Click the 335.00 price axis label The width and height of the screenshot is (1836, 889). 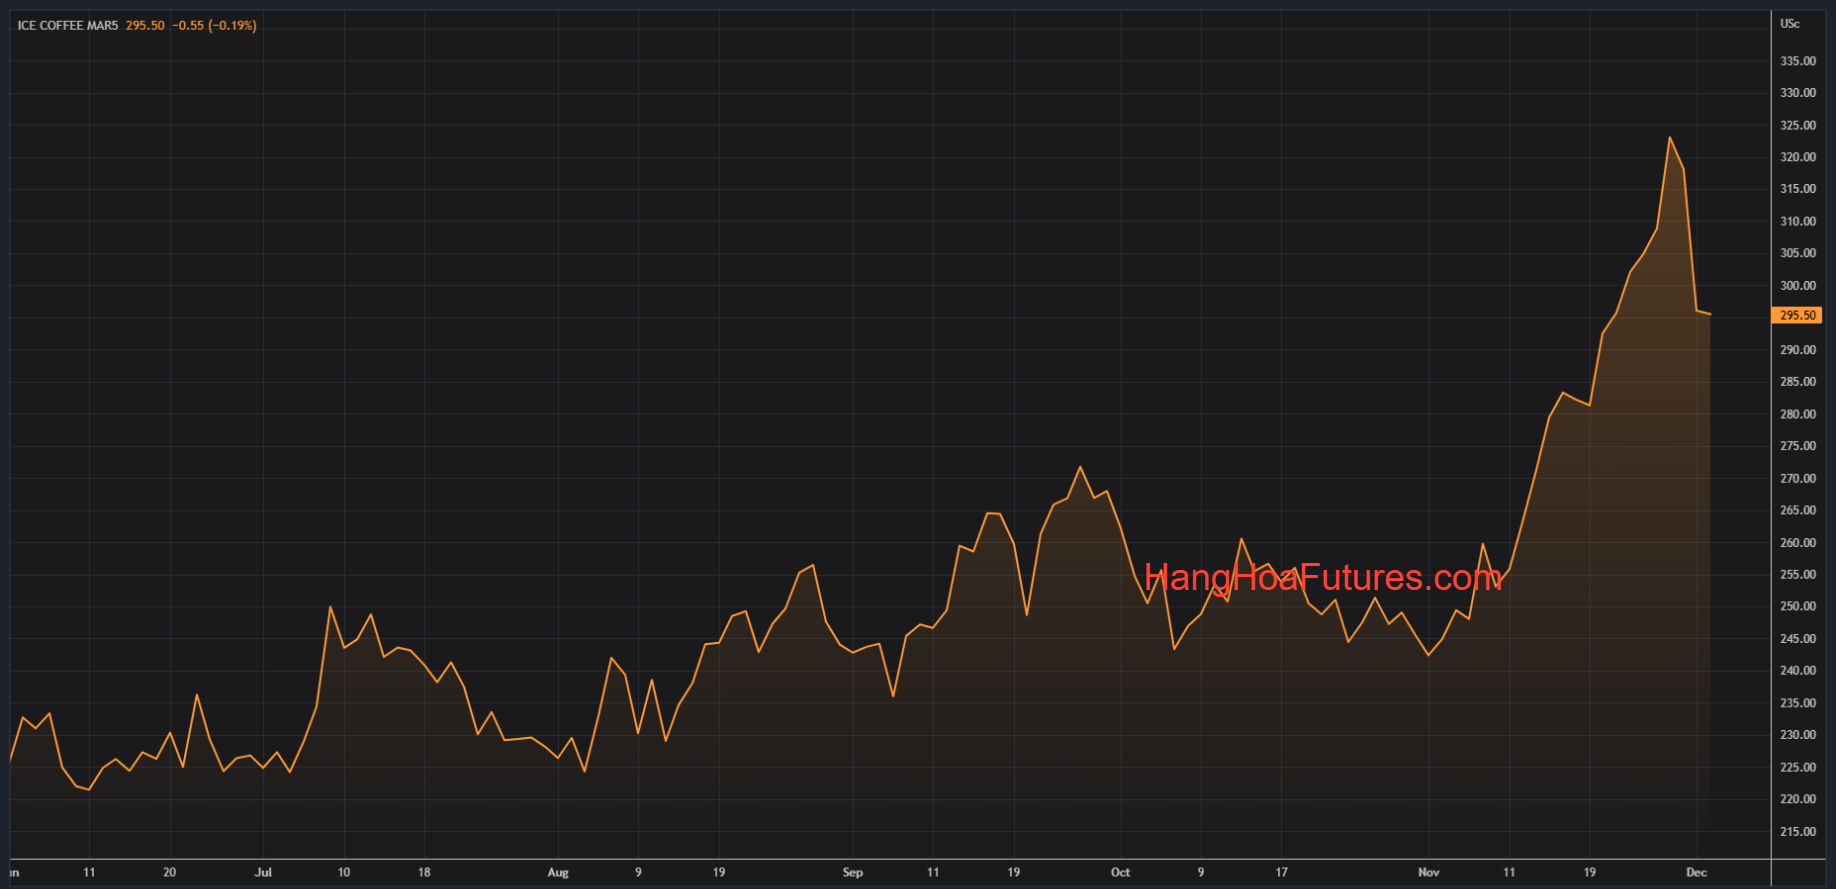(x=1797, y=61)
